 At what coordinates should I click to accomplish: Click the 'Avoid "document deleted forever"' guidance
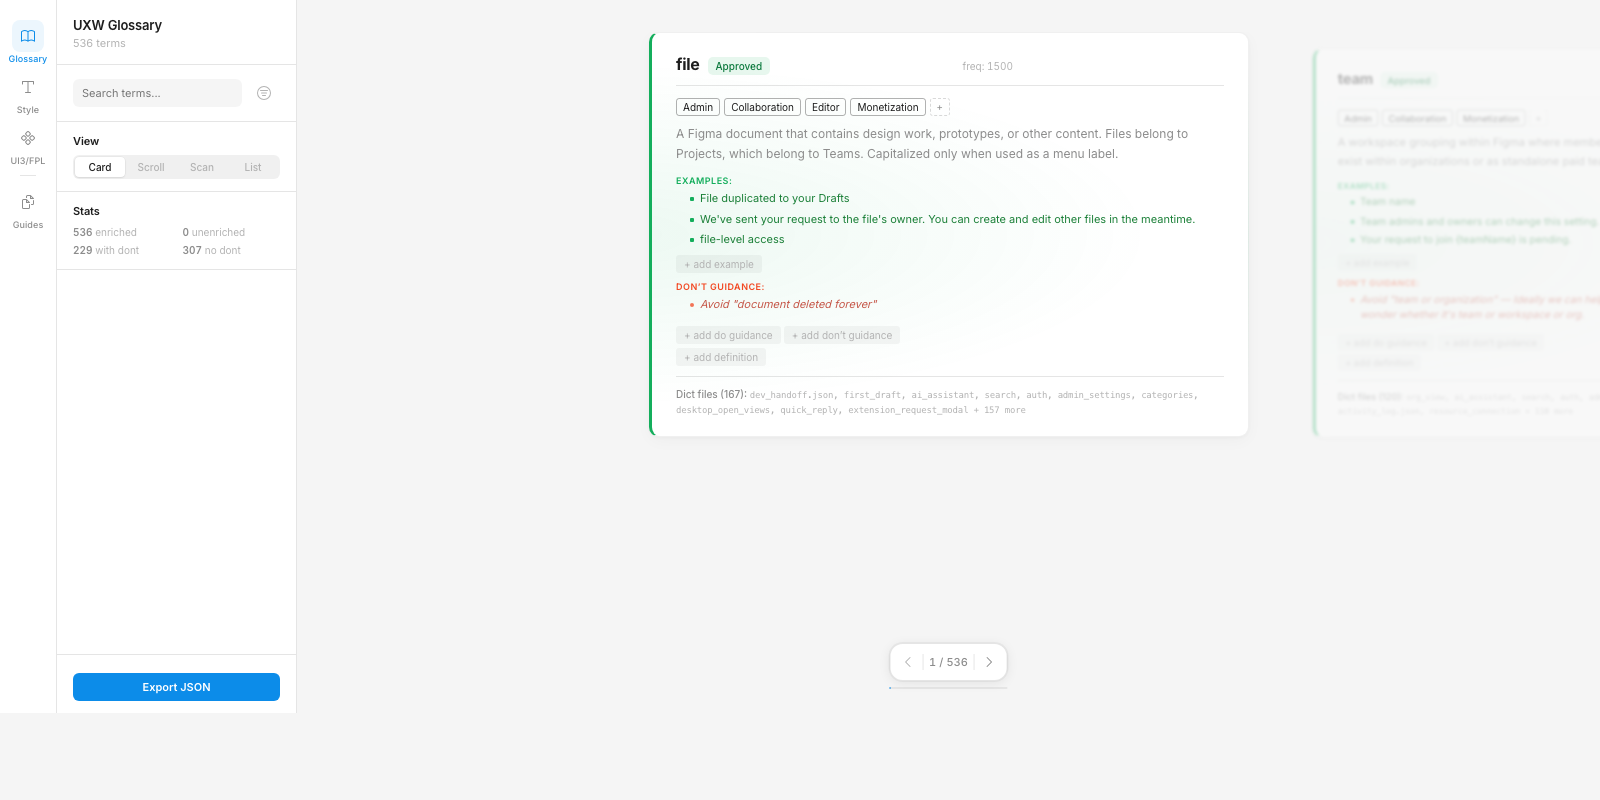click(789, 304)
